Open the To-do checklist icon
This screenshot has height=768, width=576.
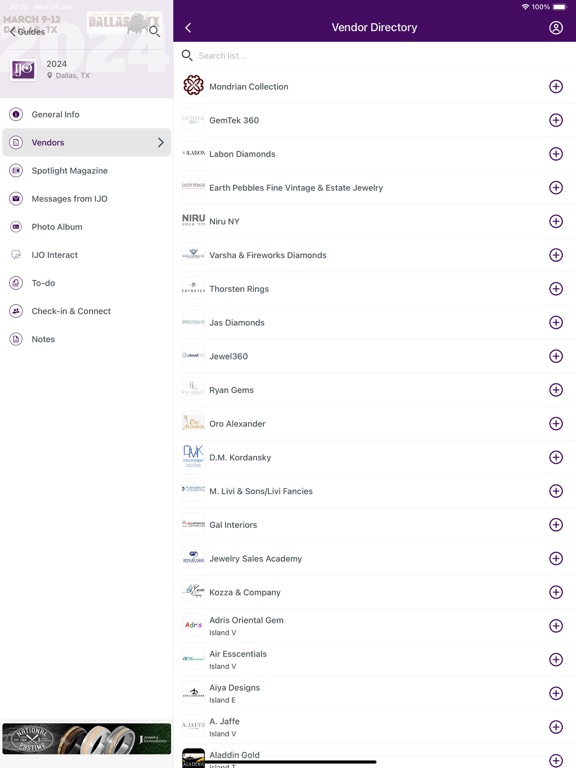pos(16,283)
